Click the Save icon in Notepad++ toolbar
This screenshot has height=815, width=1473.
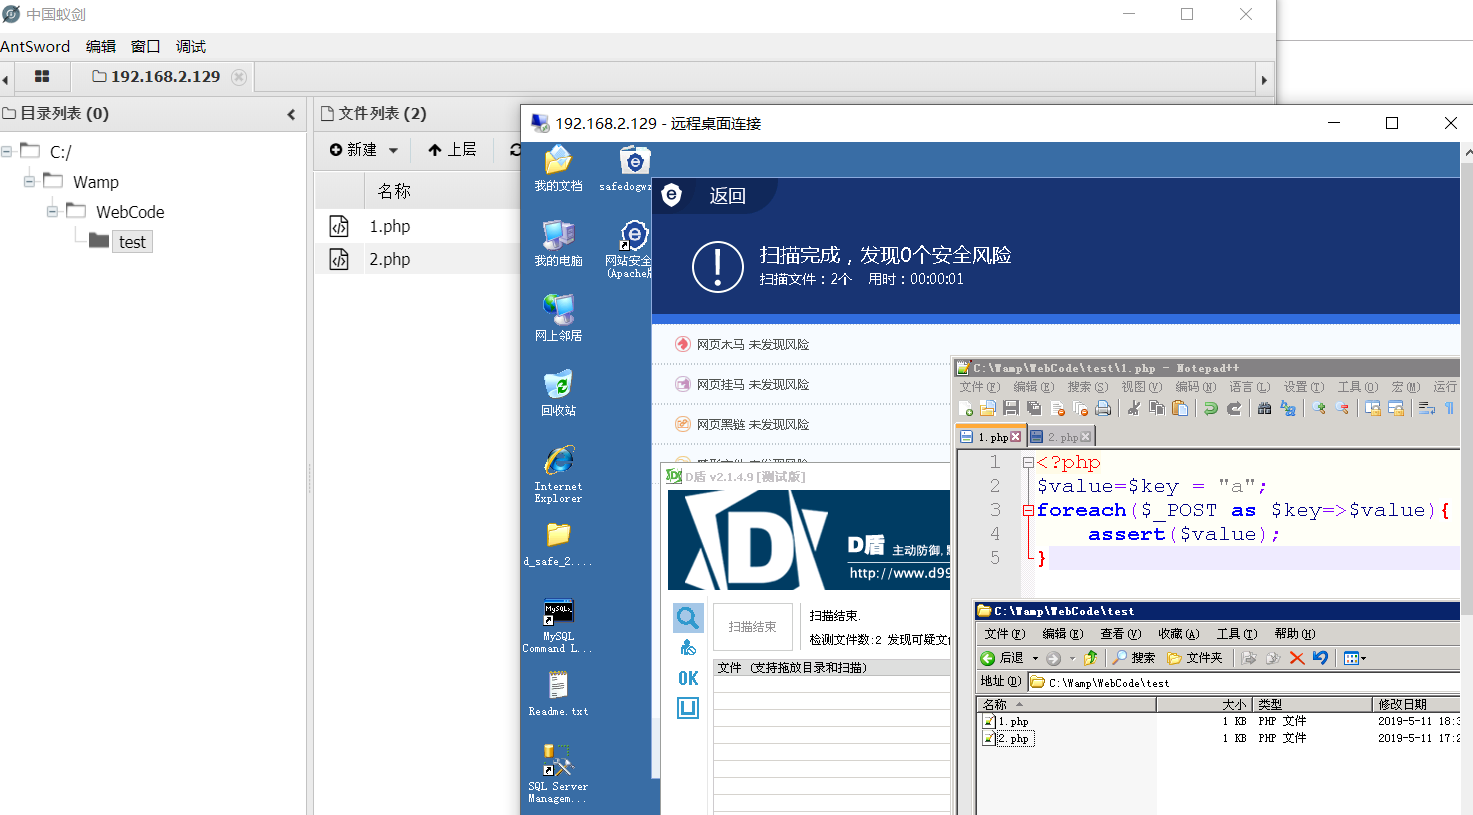(1011, 408)
